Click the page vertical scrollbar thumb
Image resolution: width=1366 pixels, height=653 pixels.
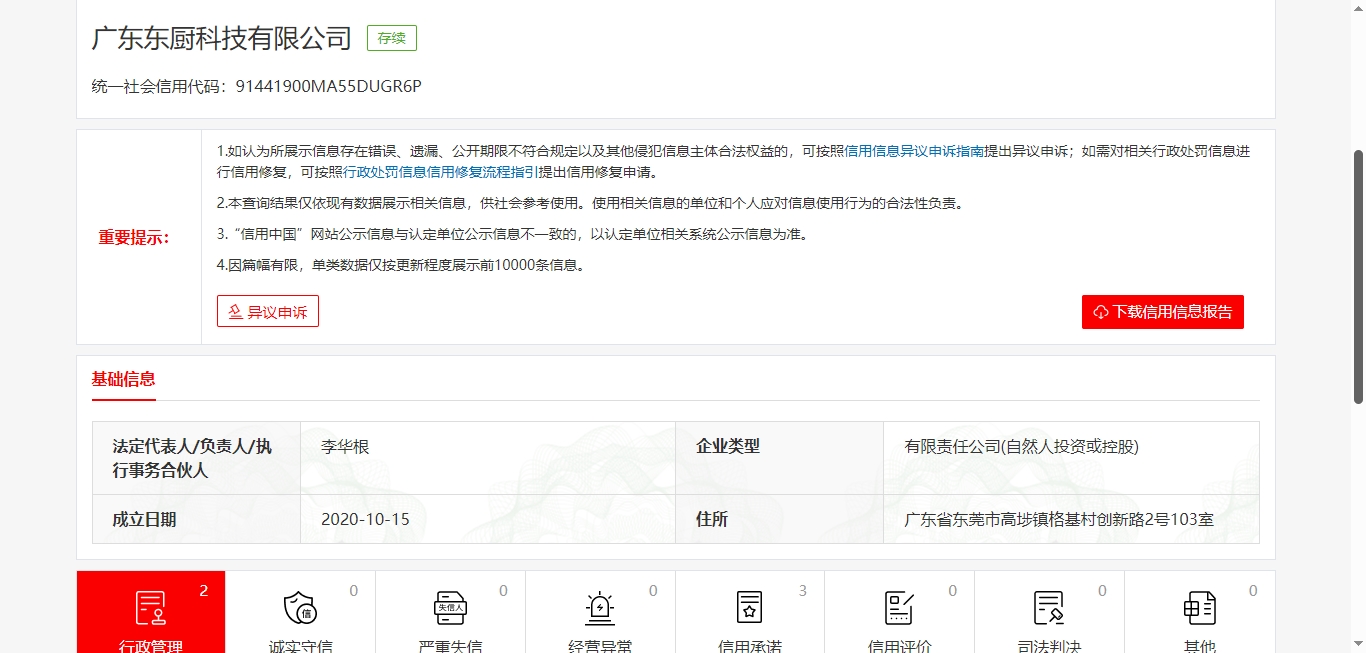pos(1358,277)
